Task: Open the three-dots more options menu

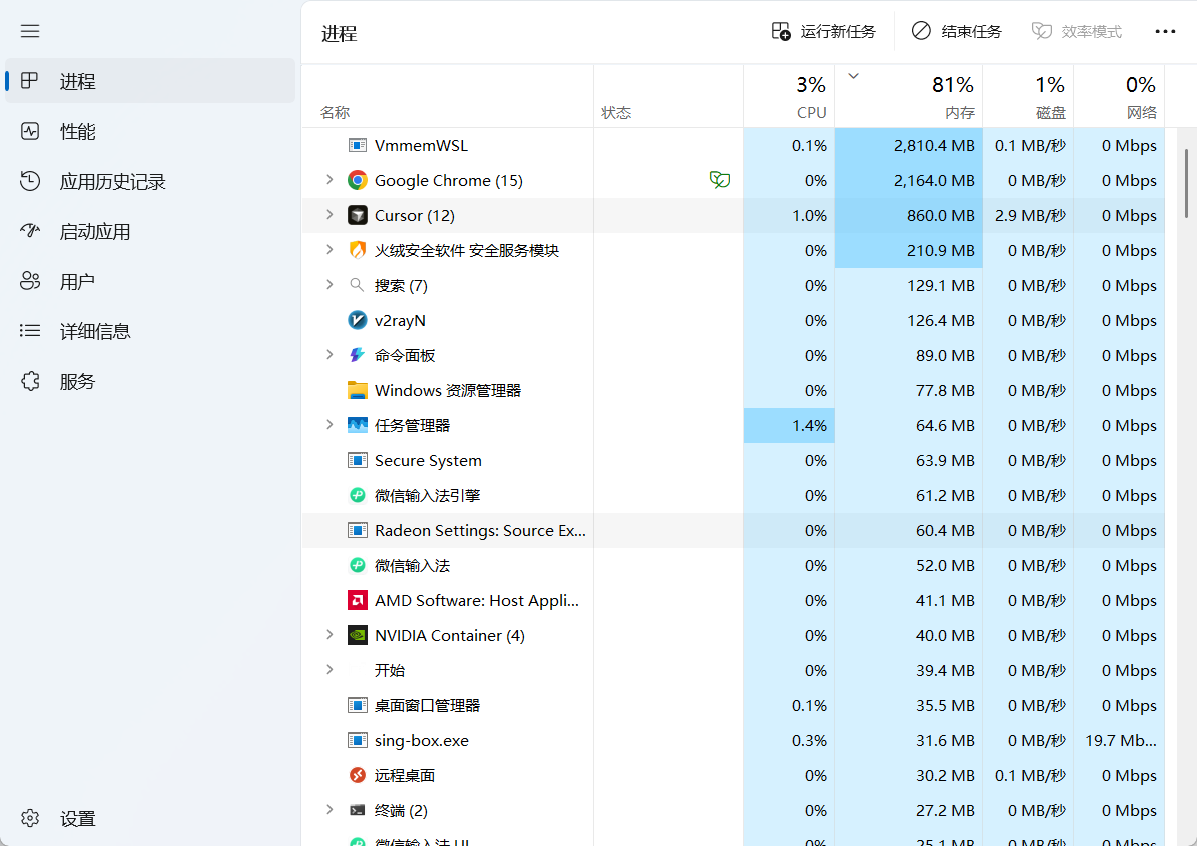Action: coord(1165,31)
